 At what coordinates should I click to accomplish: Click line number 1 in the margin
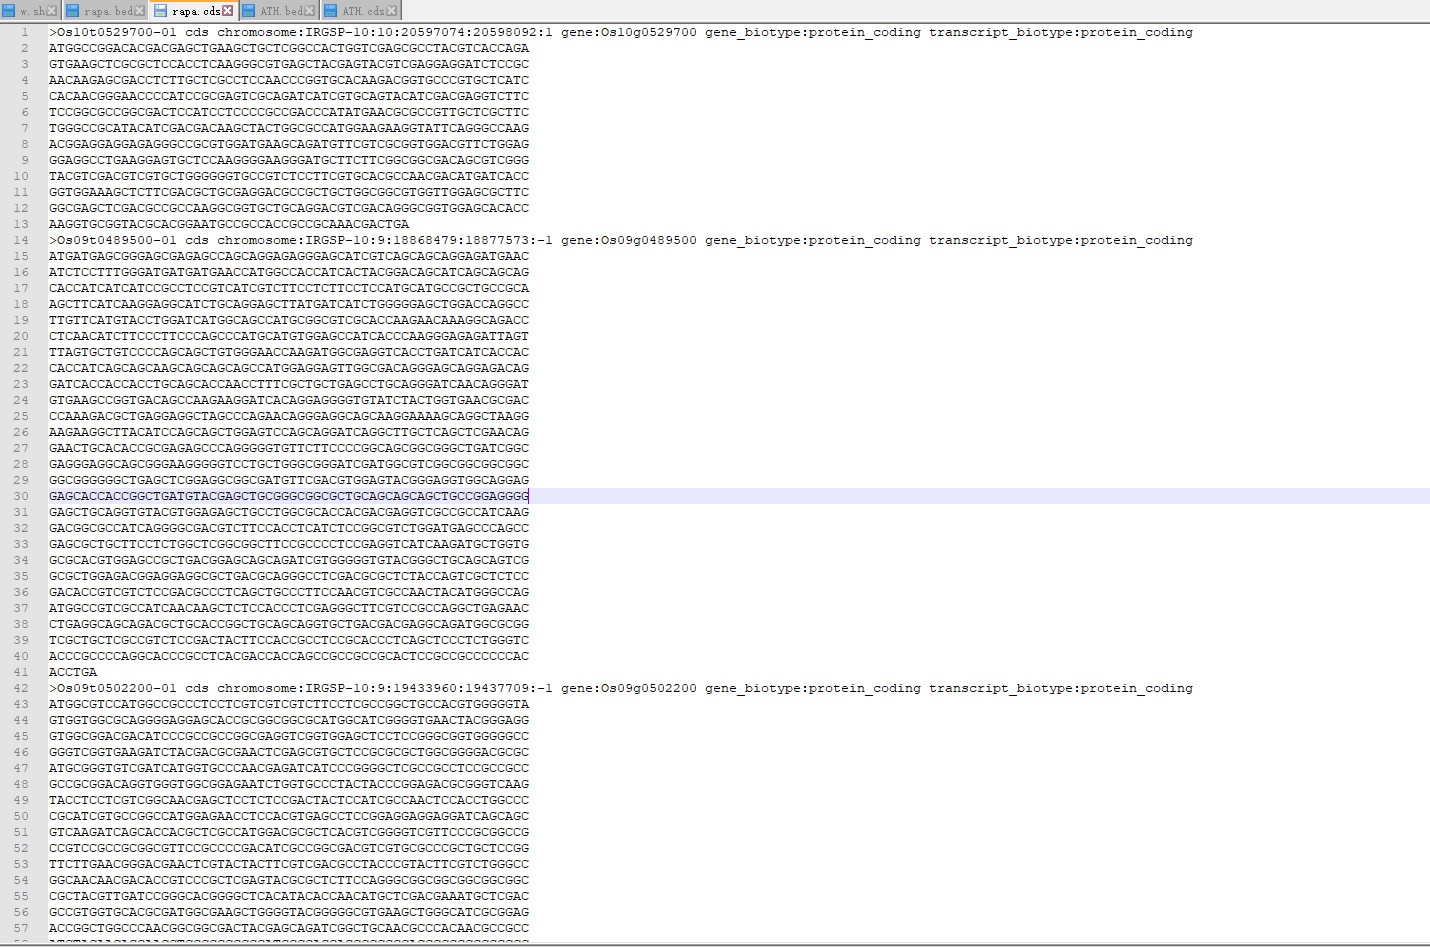[25, 32]
